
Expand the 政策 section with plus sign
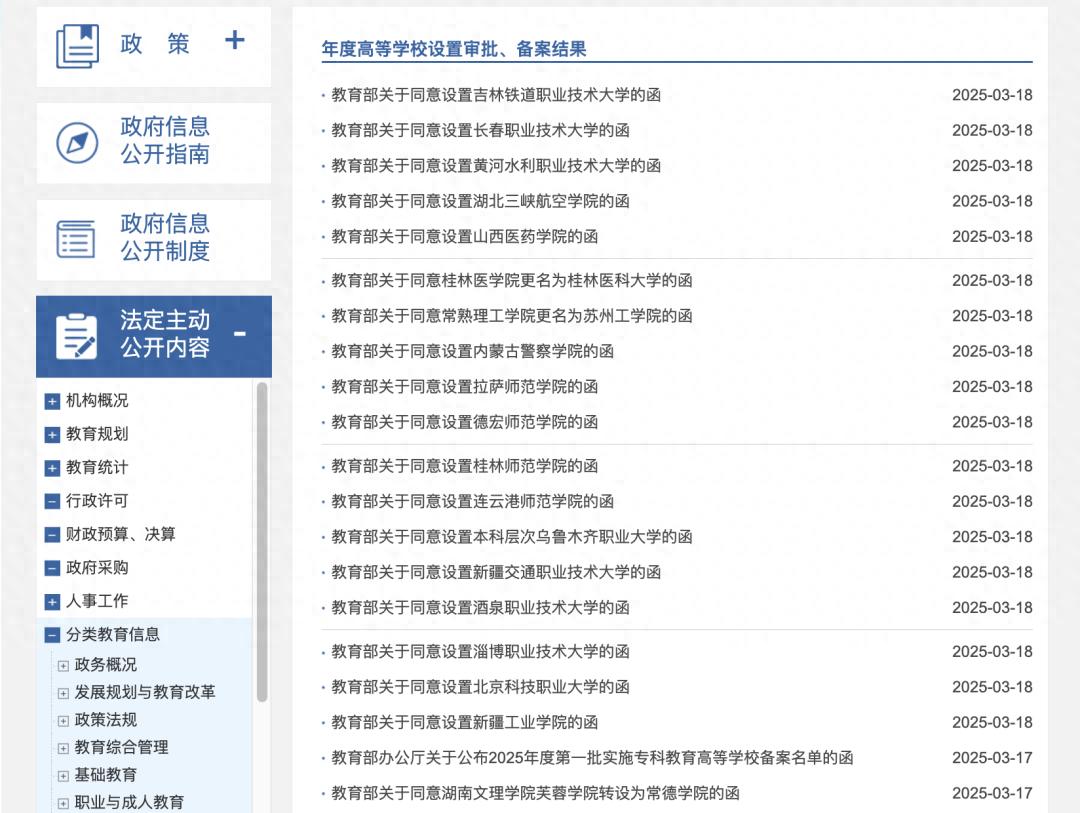click(234, 40)
